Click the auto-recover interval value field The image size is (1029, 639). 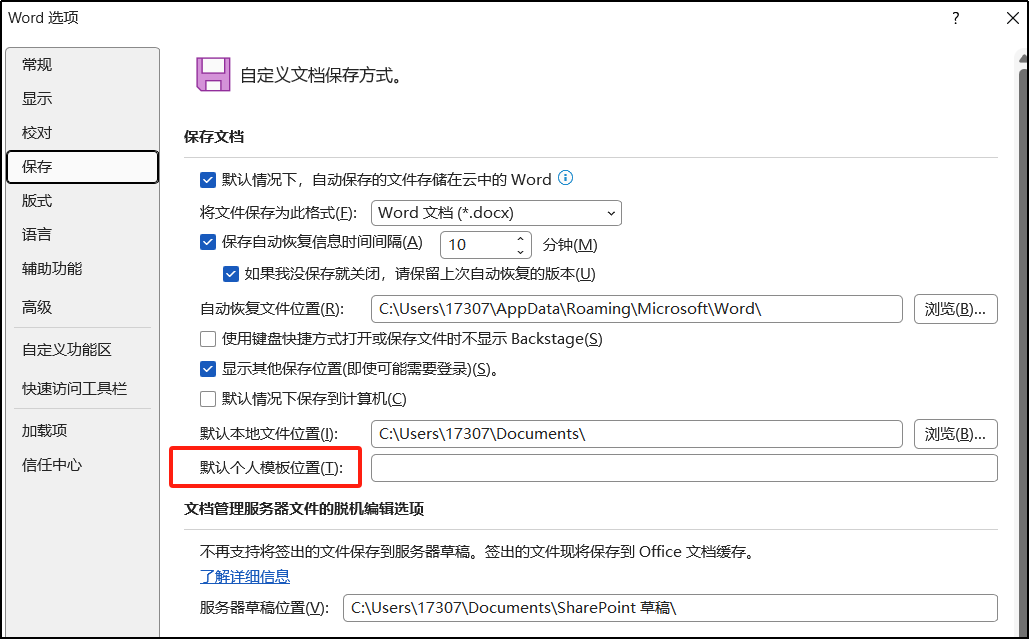pyautogui.click(x=477, y=245)
